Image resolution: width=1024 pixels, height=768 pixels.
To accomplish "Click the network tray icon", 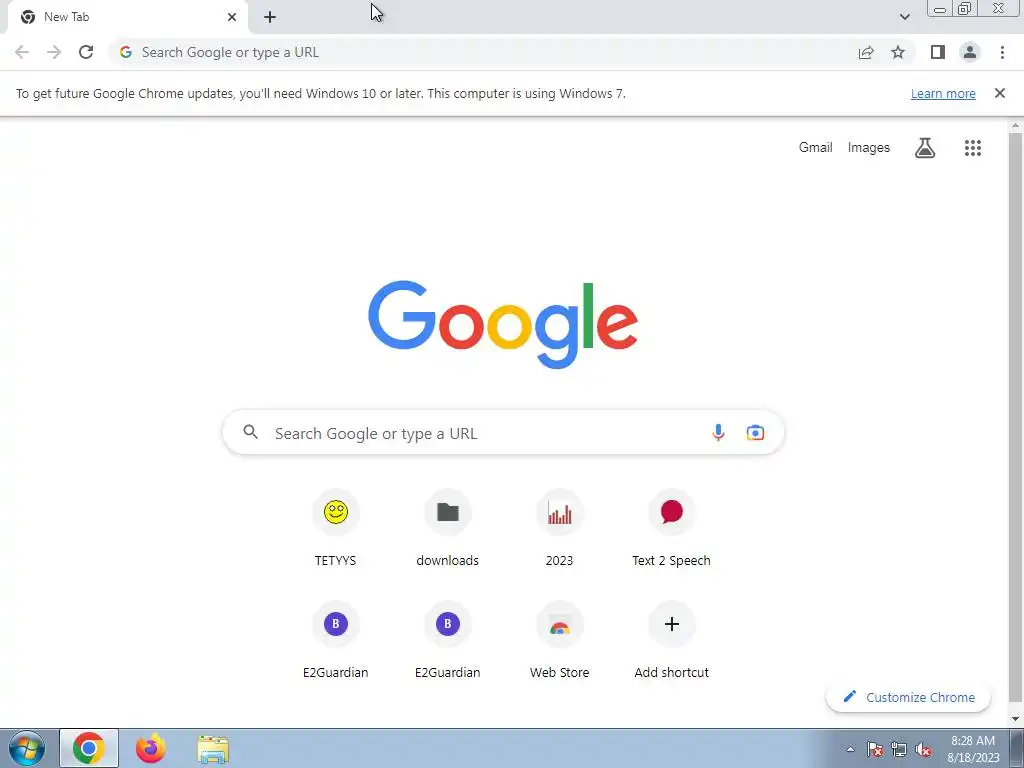I will pos(899,750).
